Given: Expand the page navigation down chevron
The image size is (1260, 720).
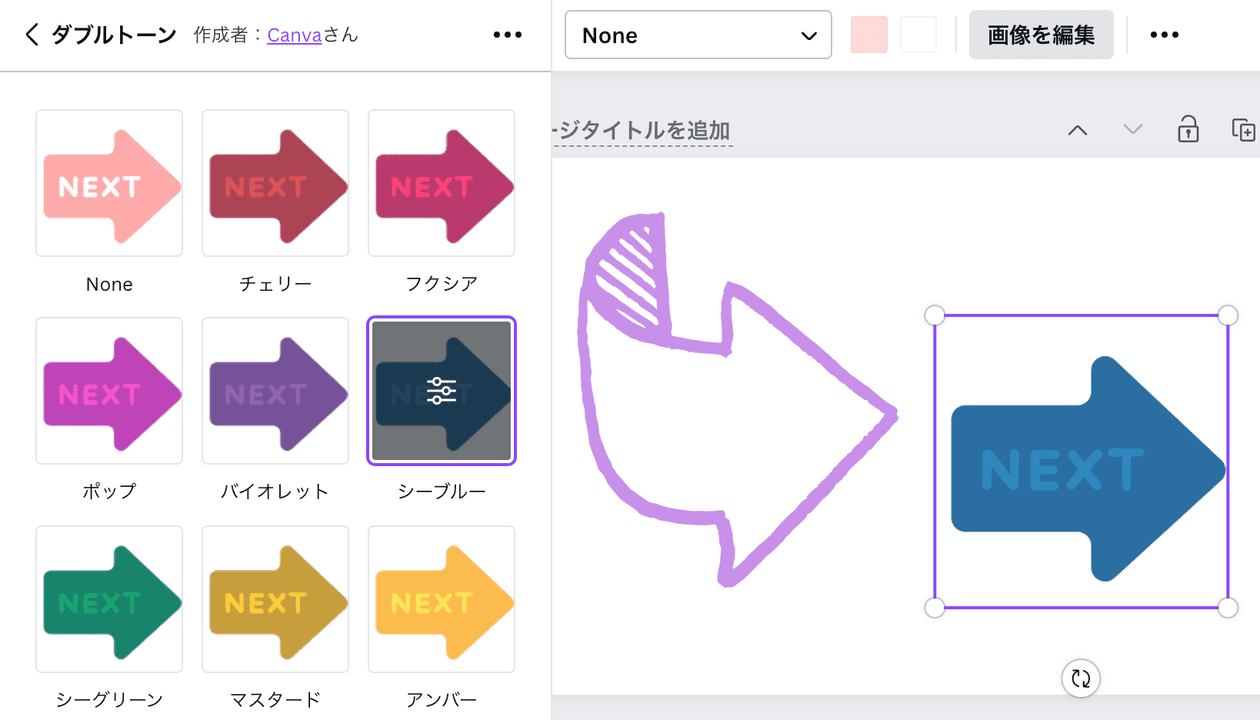Looking at the screenshot, I should [1132, 129].
